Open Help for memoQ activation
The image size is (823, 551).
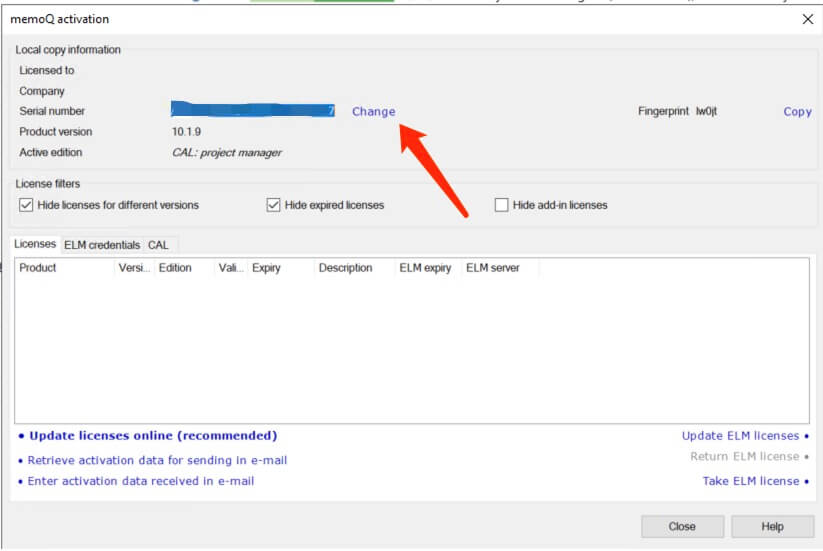pyautogui.click(x=772, y=526)
